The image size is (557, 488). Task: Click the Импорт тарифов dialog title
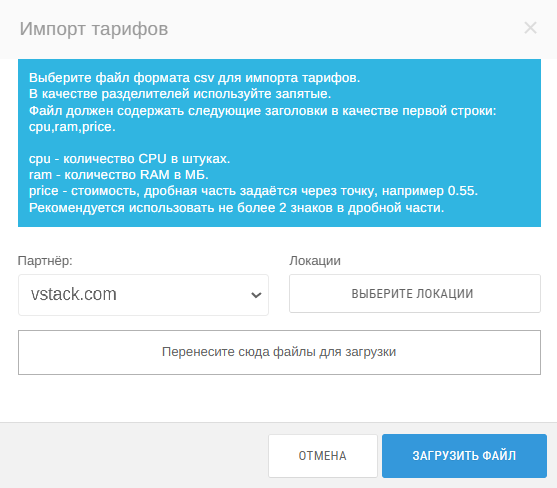pyautogui.click(x=94, y=29)
